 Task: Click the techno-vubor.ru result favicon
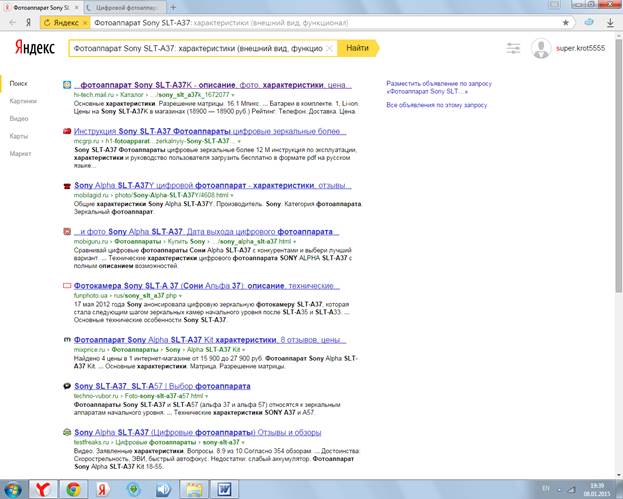click(x=67, y=386)
